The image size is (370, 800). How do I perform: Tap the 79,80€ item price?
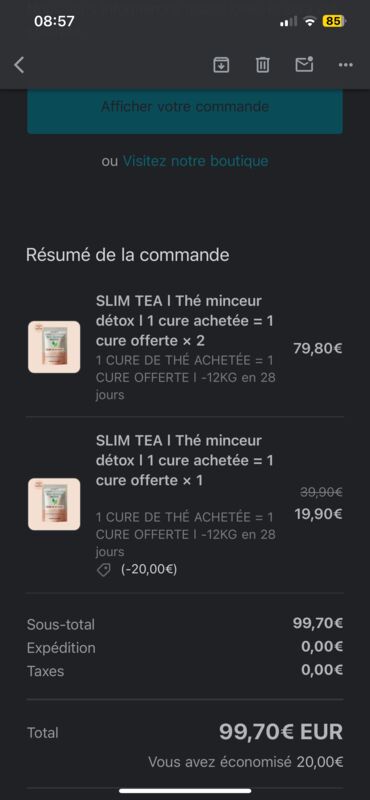pyautogui.click(x=317, y=348)
